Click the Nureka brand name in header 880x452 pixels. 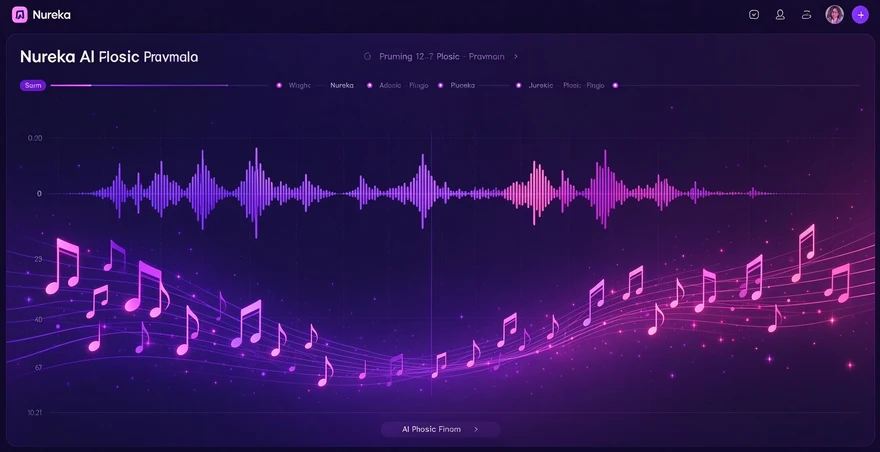click(x=52, y=15)
